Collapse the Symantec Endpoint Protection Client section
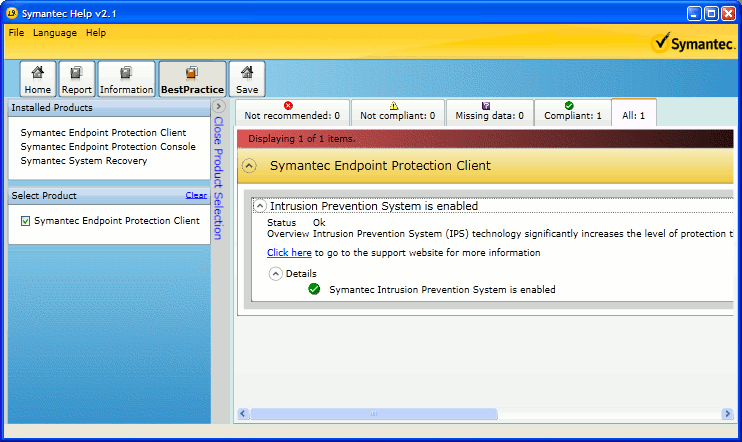The image size is (742, 442). click(249, 166)
